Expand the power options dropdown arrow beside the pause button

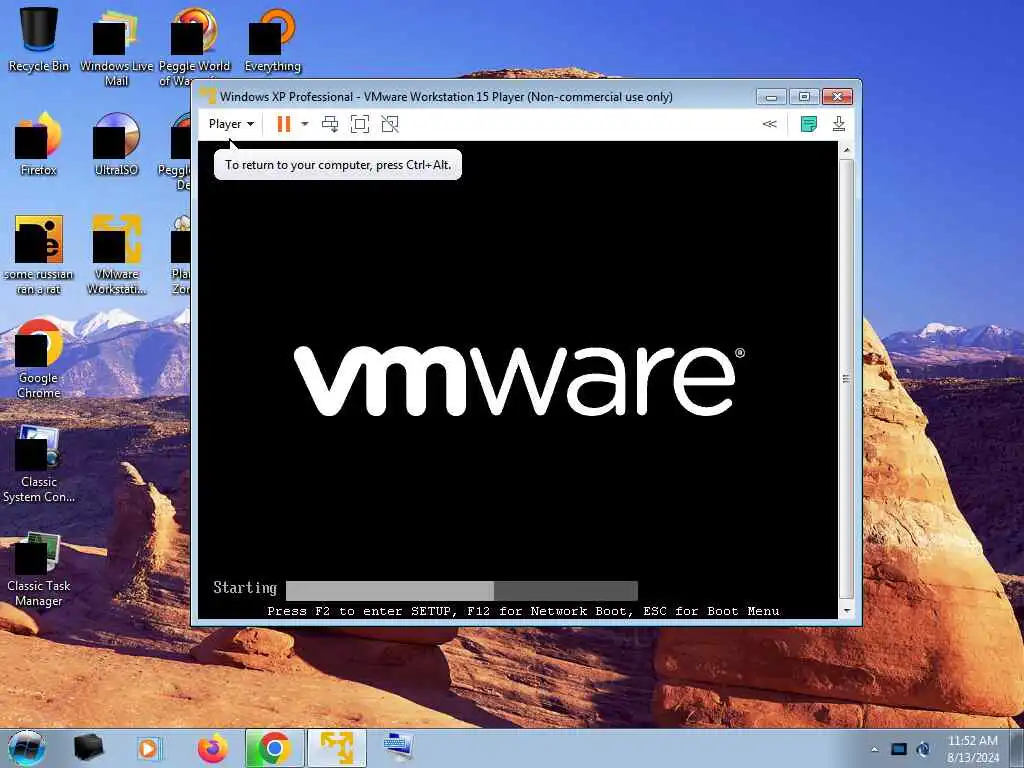click(304, 124)
